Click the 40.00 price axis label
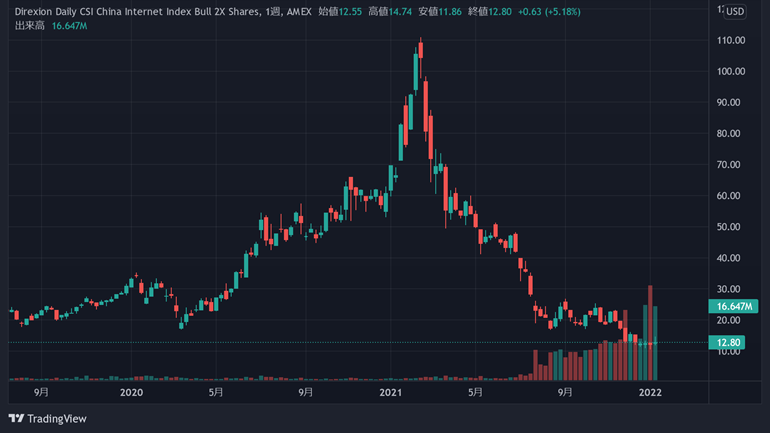Viewport: 770px width, 433px height. (x=728, y=258)
